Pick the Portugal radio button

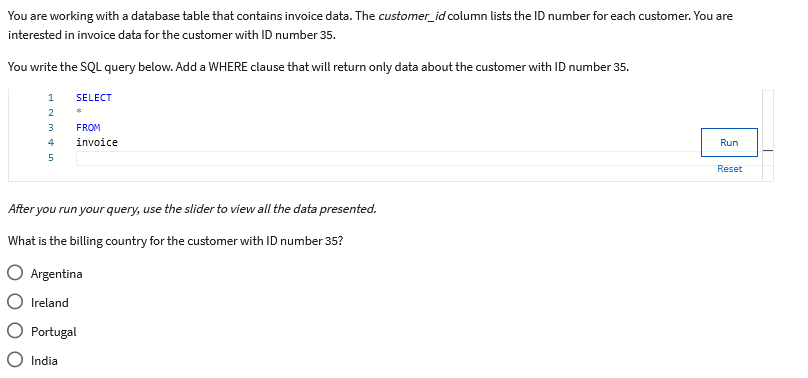tap(15, 331)
